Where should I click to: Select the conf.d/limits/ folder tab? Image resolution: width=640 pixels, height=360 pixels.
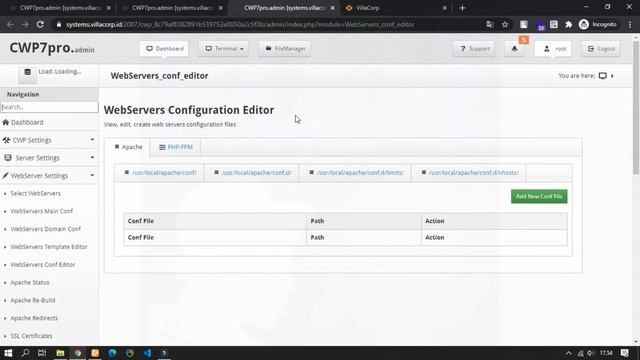click(x=356, y=173)
